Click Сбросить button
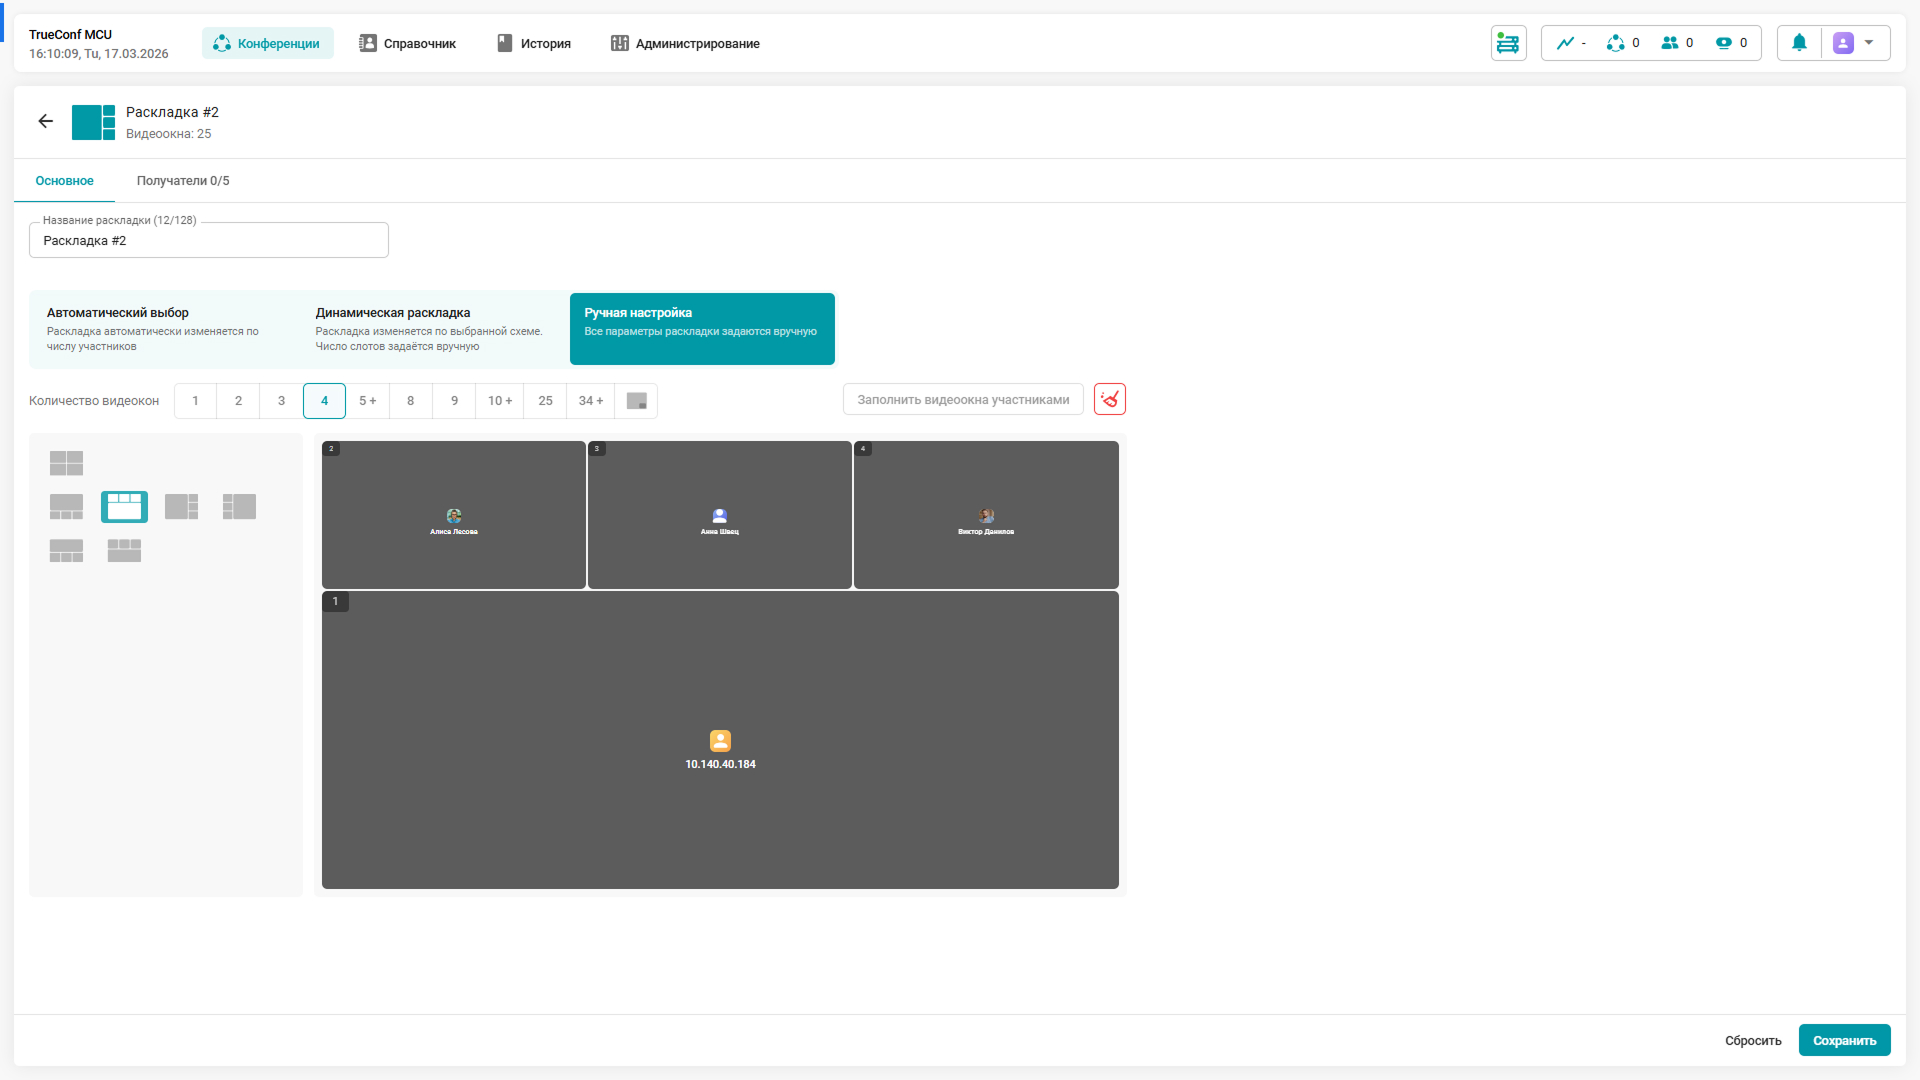Viewport: 1920px width, 1080px height. [x=1753, y=1041]
